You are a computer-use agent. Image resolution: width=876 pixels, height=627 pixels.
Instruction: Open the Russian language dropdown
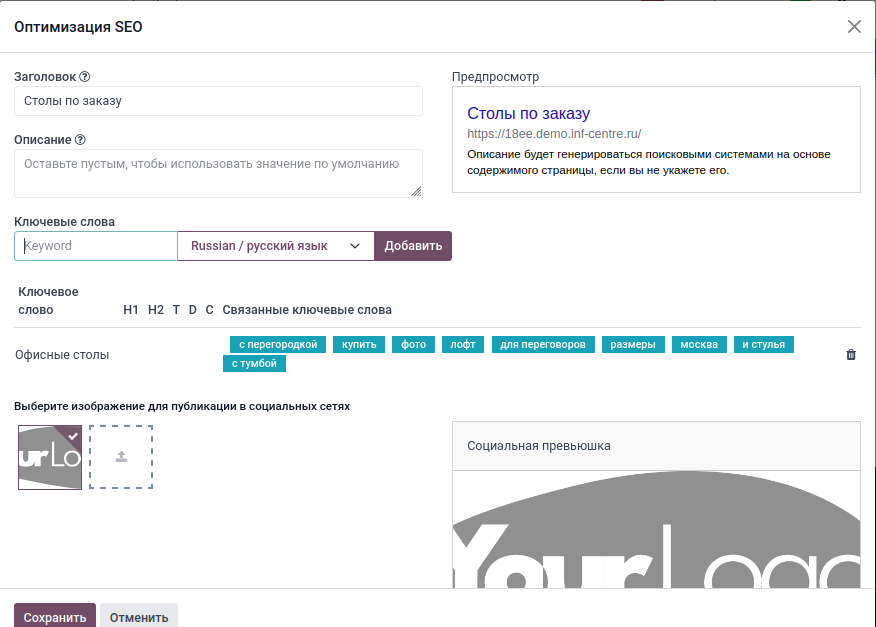click(275, 246)
